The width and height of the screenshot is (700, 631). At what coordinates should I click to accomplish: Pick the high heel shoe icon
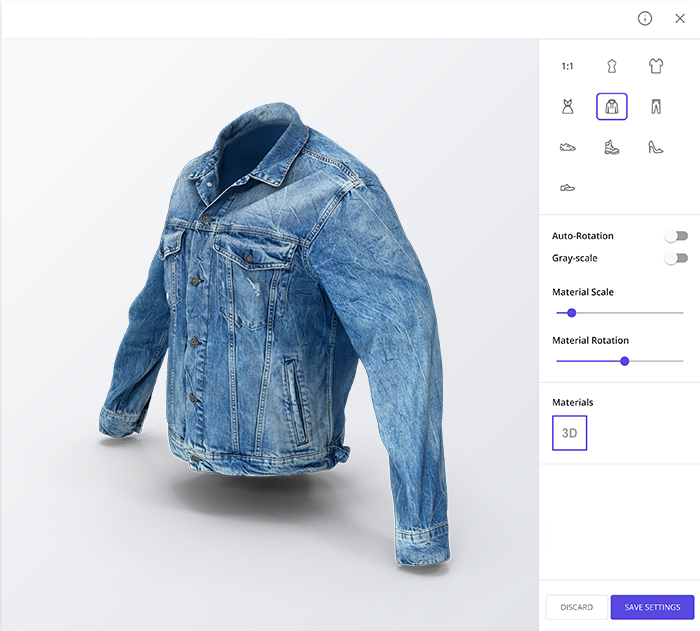click(x=656, y=147)
